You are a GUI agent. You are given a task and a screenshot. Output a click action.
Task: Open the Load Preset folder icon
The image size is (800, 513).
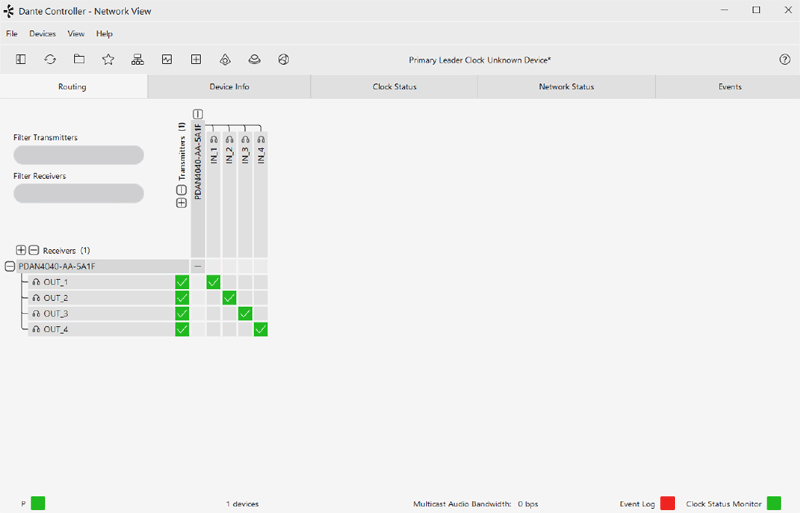point(79,60)
